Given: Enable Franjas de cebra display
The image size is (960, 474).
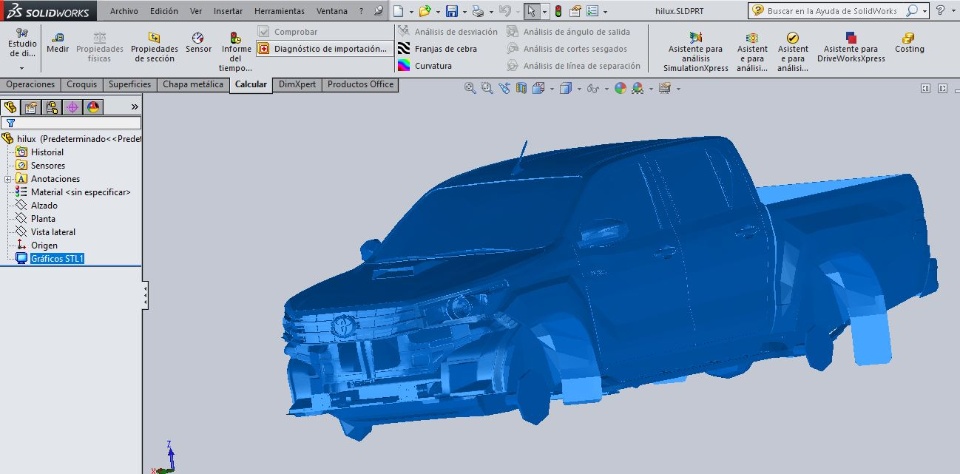Looking at the screenshot, I should click(x=437, y=48).
